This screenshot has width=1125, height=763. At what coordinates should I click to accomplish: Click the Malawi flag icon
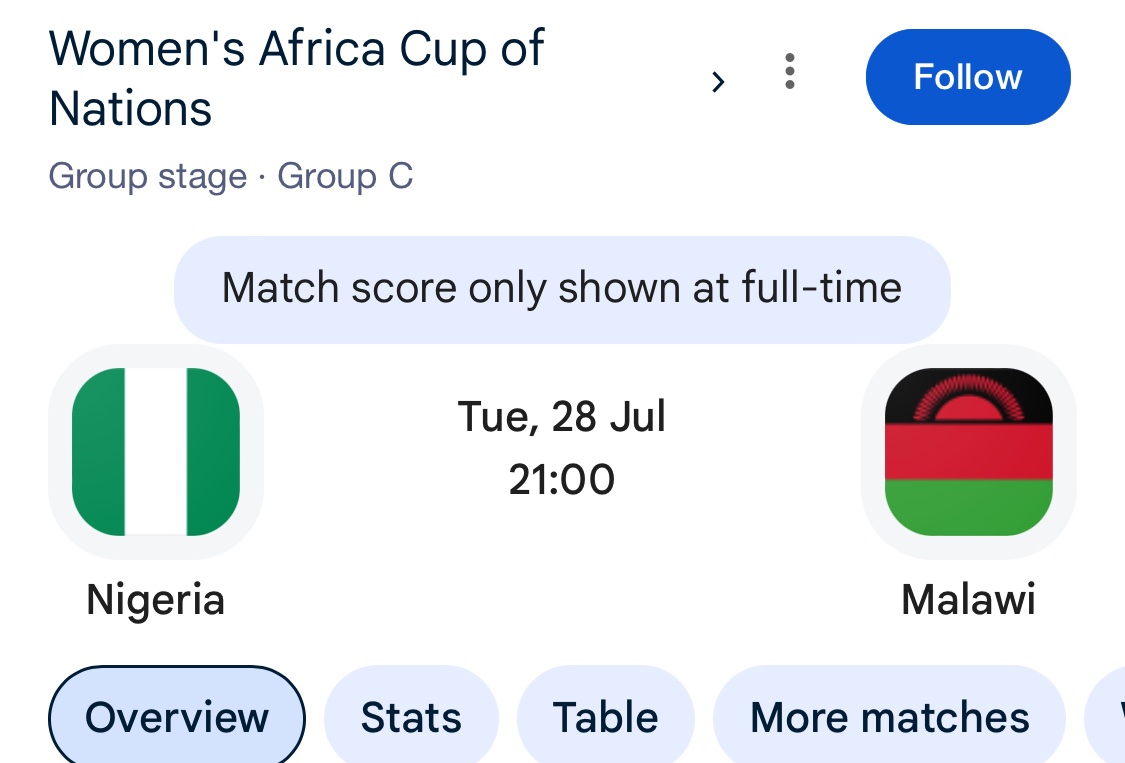[x=969, y=451]
